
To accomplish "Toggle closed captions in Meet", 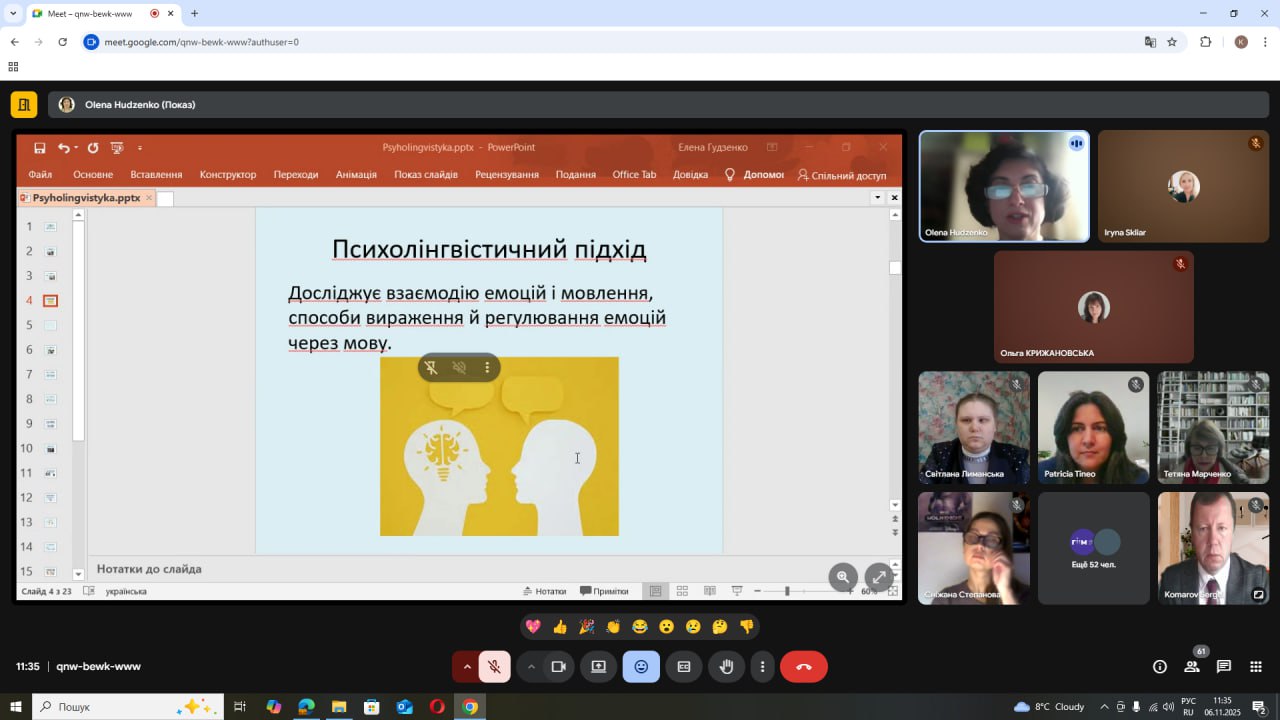I will [684, 667].
